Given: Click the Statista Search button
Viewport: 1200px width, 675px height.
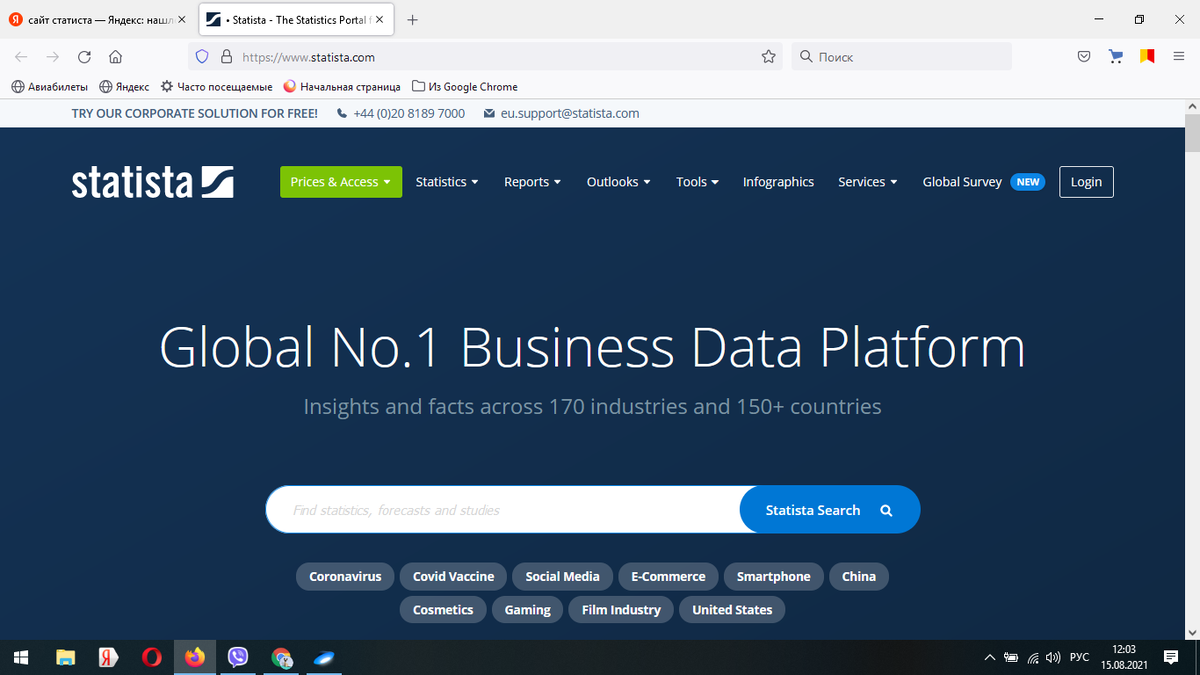Looking at the screenshot, I should [x=829, y=510].
